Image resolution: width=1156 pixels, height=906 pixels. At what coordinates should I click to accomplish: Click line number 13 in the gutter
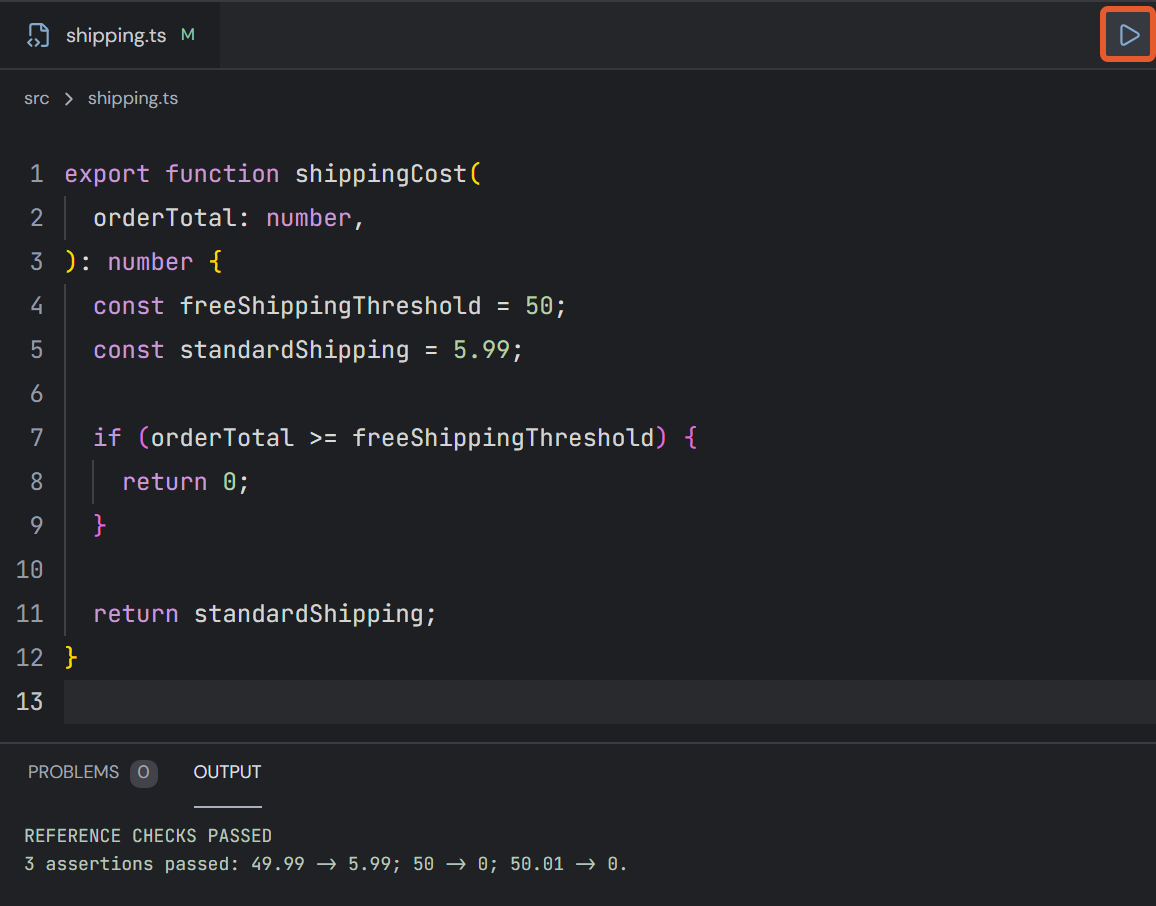[29, 702]
